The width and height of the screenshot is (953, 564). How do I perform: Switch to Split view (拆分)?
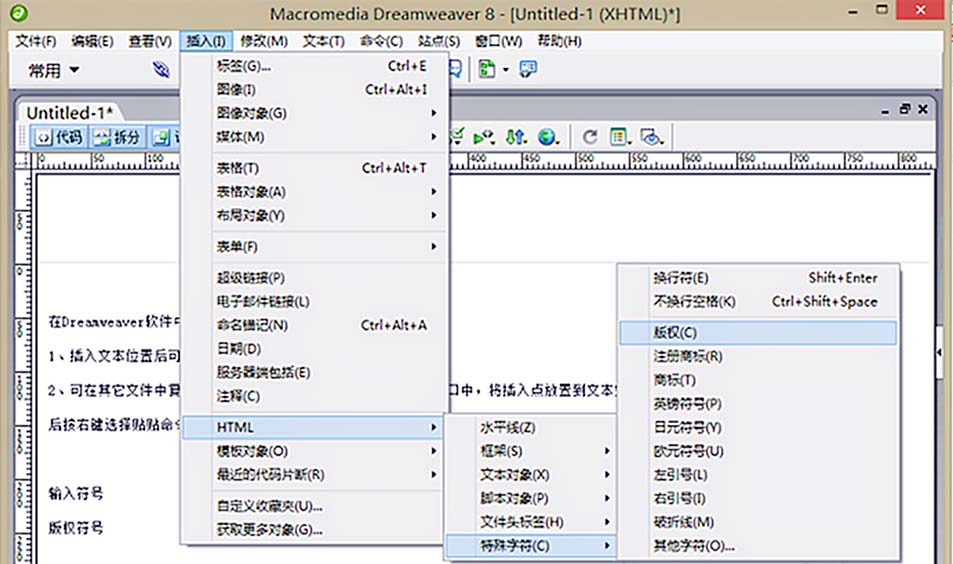(116, 137)
